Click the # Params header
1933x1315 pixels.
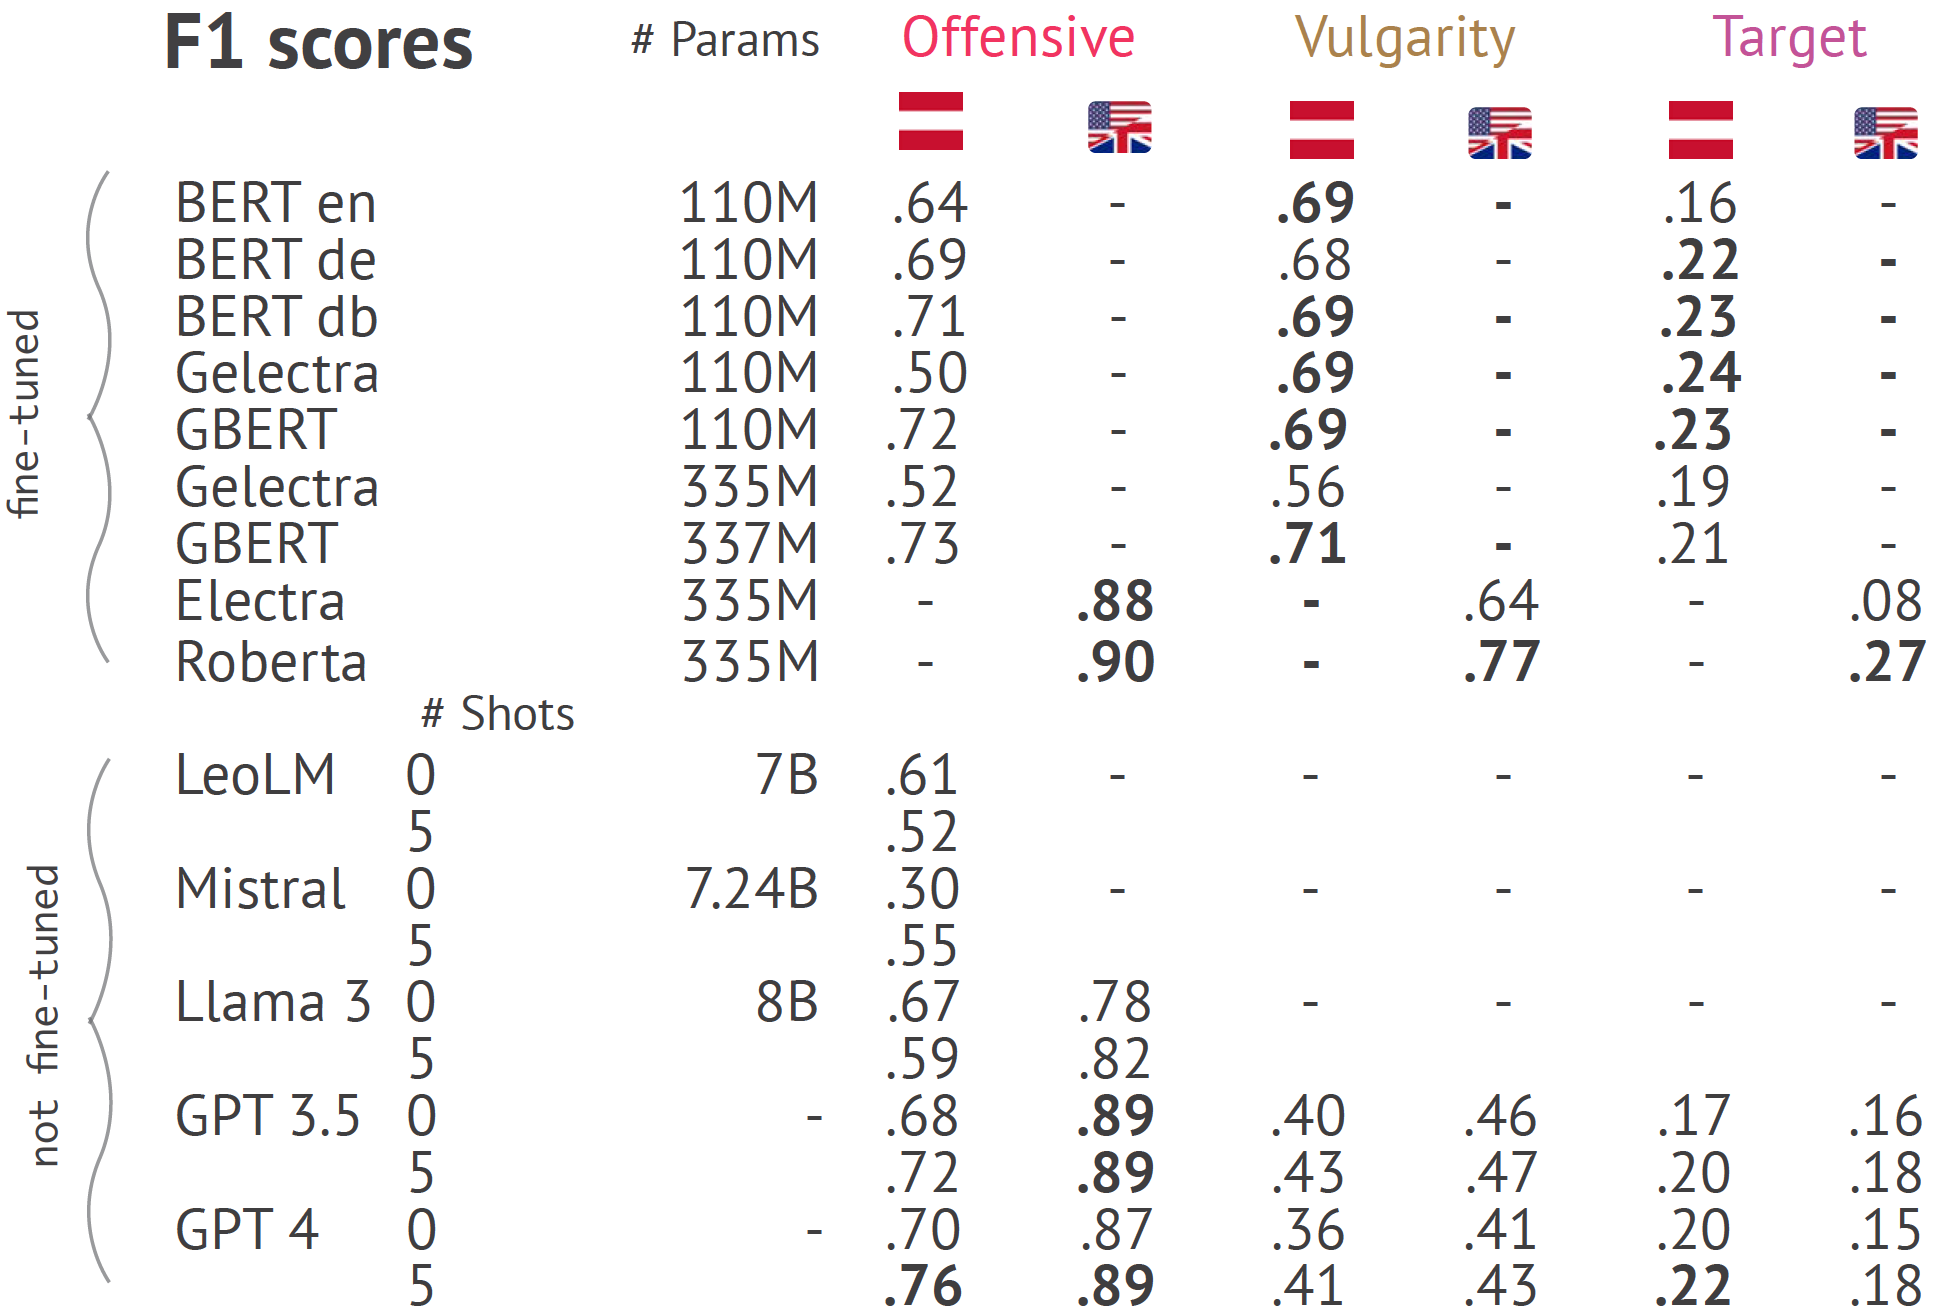click(725, 41)
